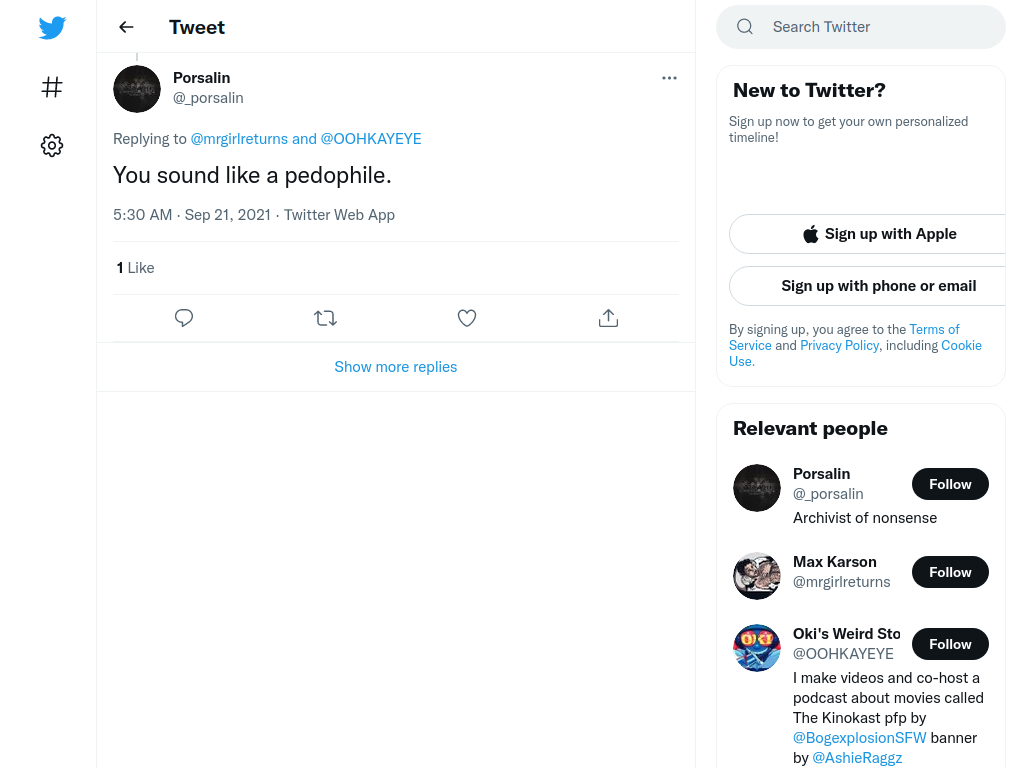This screenshot has height=768, width=1024.
Task: Open the tweet's three-dot more menu
Action: [669, 78]
